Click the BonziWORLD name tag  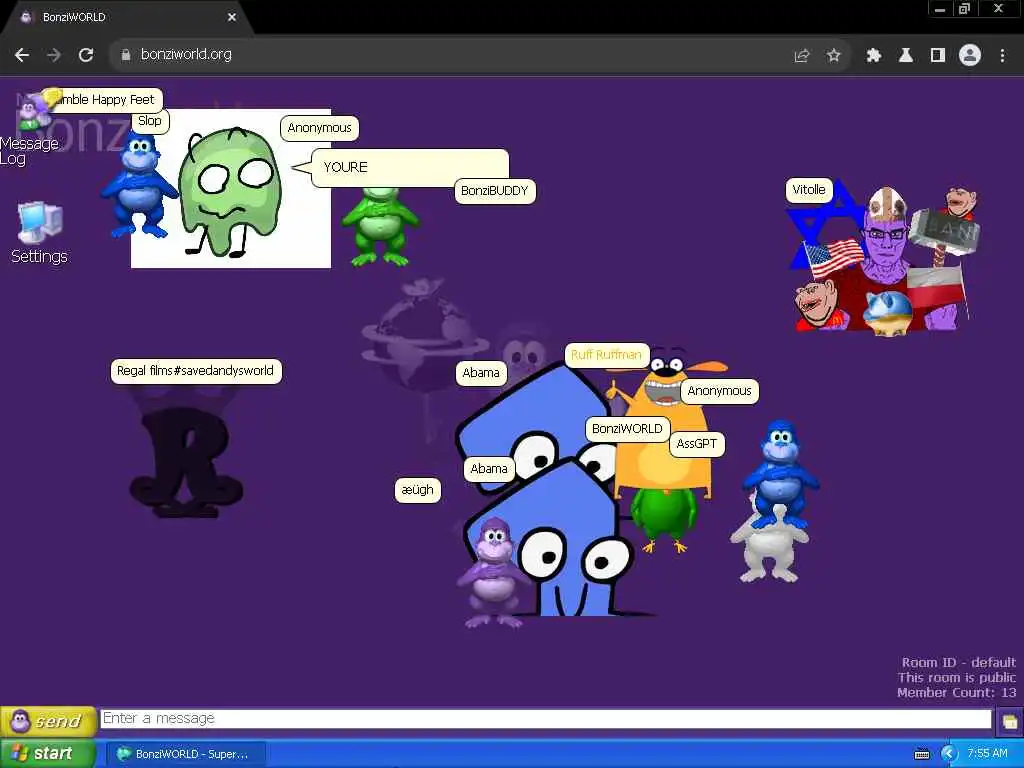point(627,429)
